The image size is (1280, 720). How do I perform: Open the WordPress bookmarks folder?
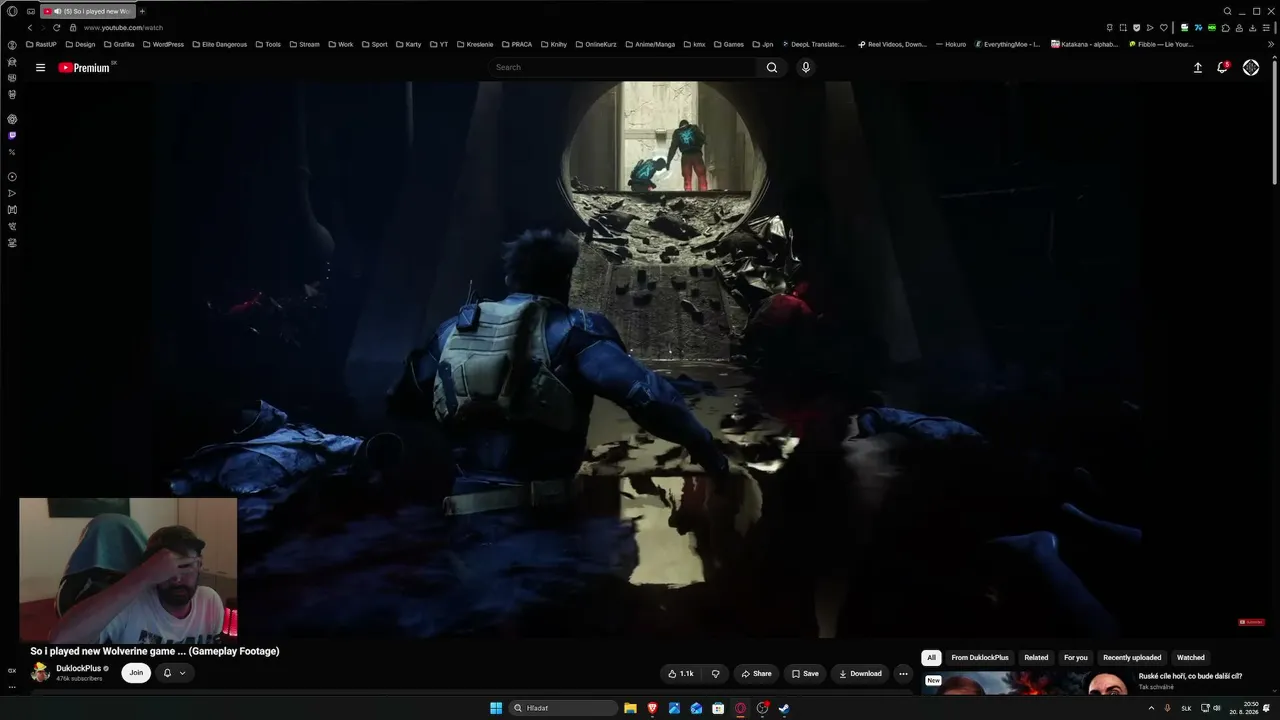tap(163, 44)
